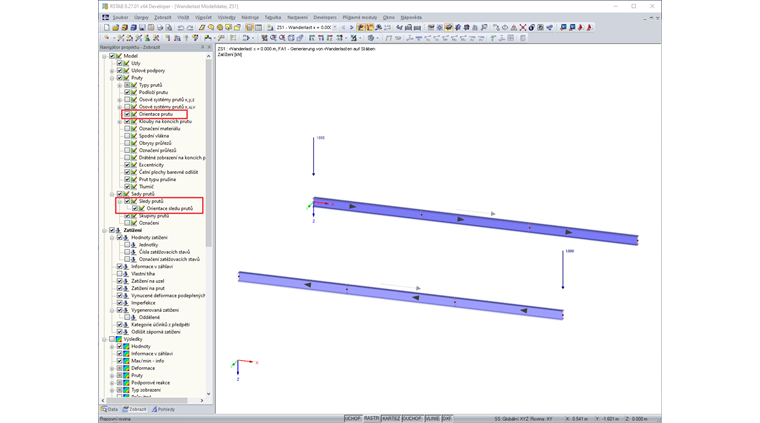Enable the Jednotky checkbox
The image size is (760, 423).
[127, 245]
